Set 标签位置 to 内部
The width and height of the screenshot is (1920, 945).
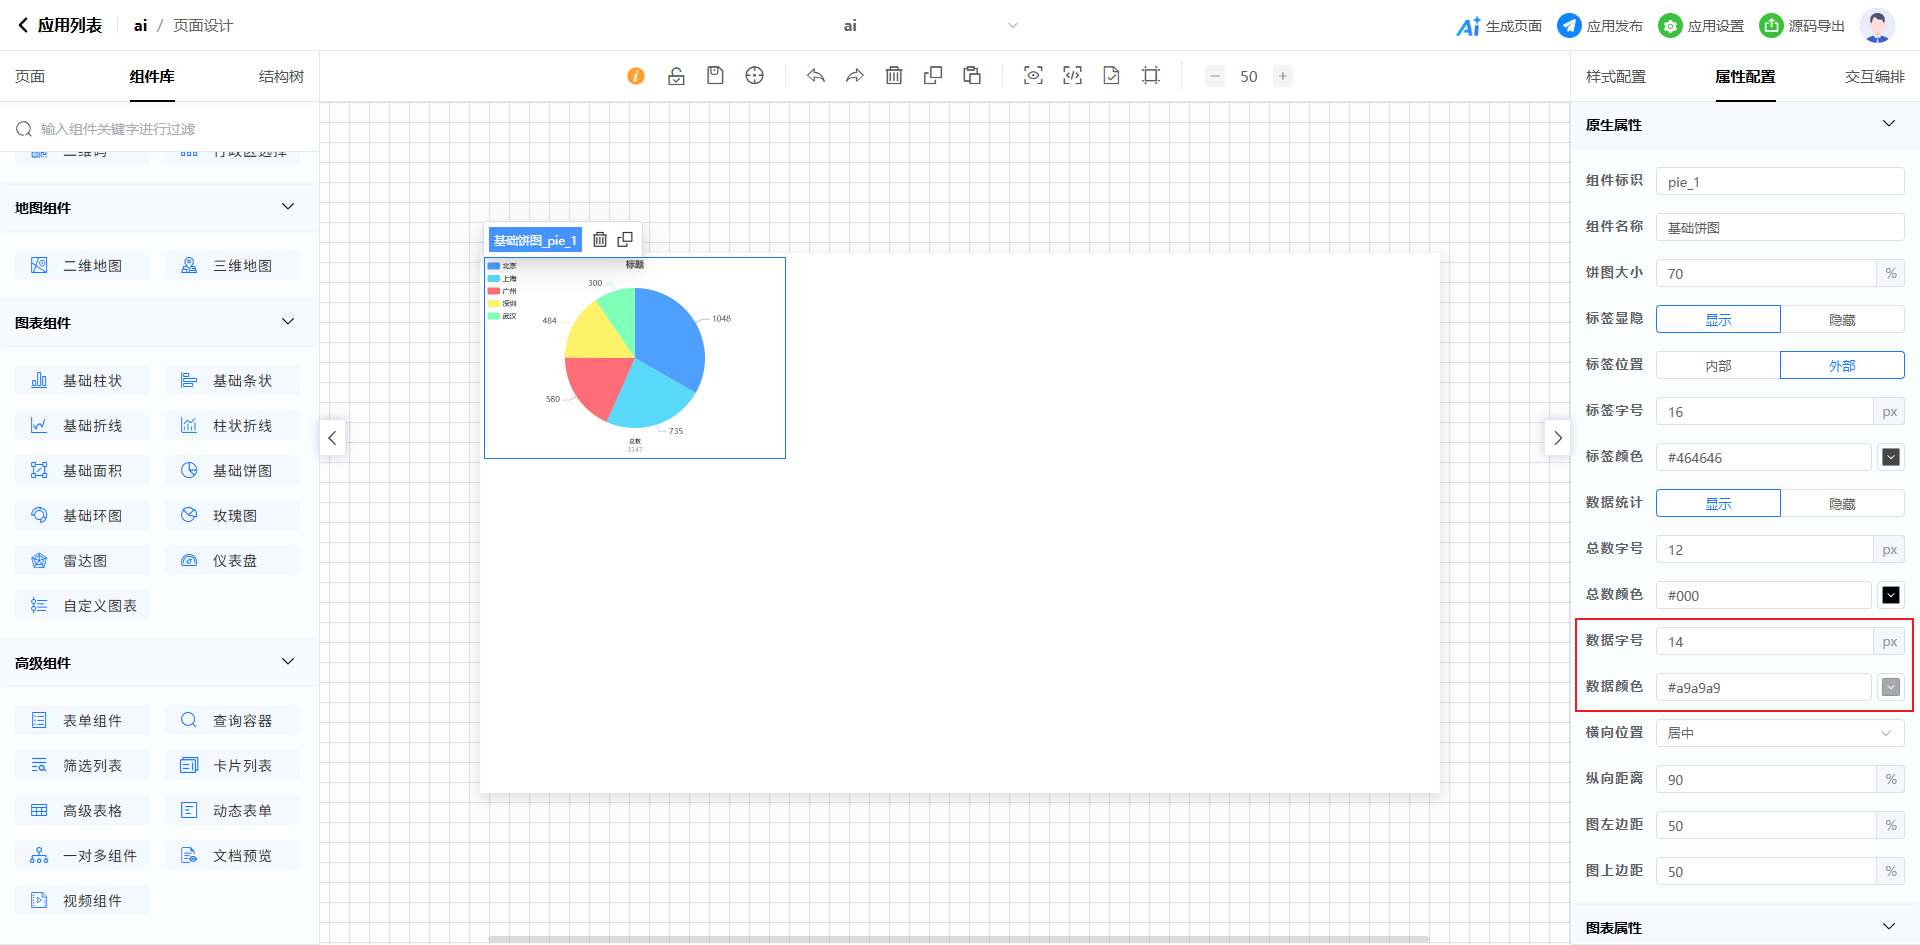point(1718,366)
